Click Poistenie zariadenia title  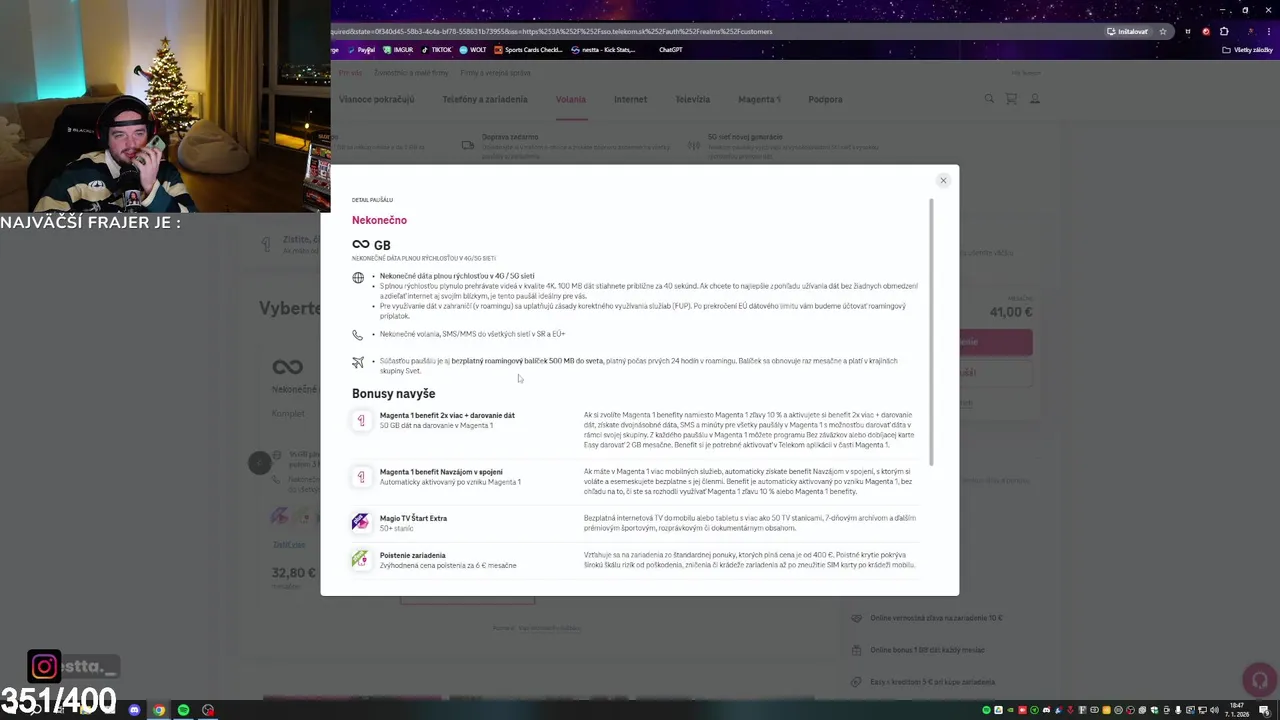413,555
